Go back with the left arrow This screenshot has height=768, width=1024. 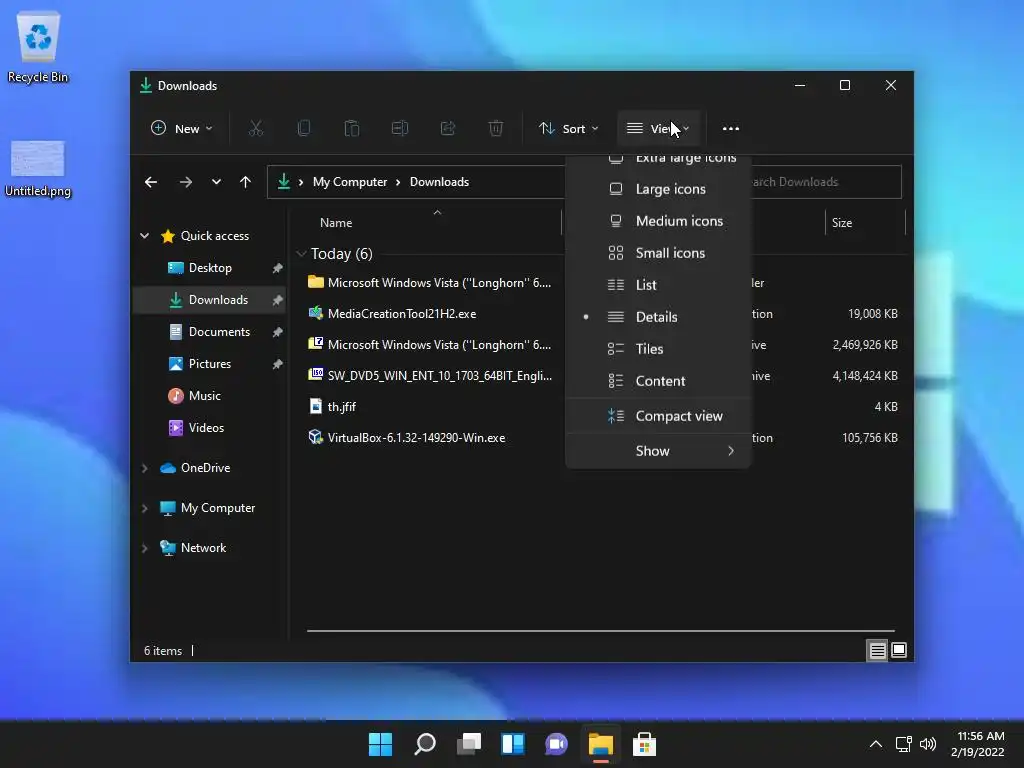151,182
